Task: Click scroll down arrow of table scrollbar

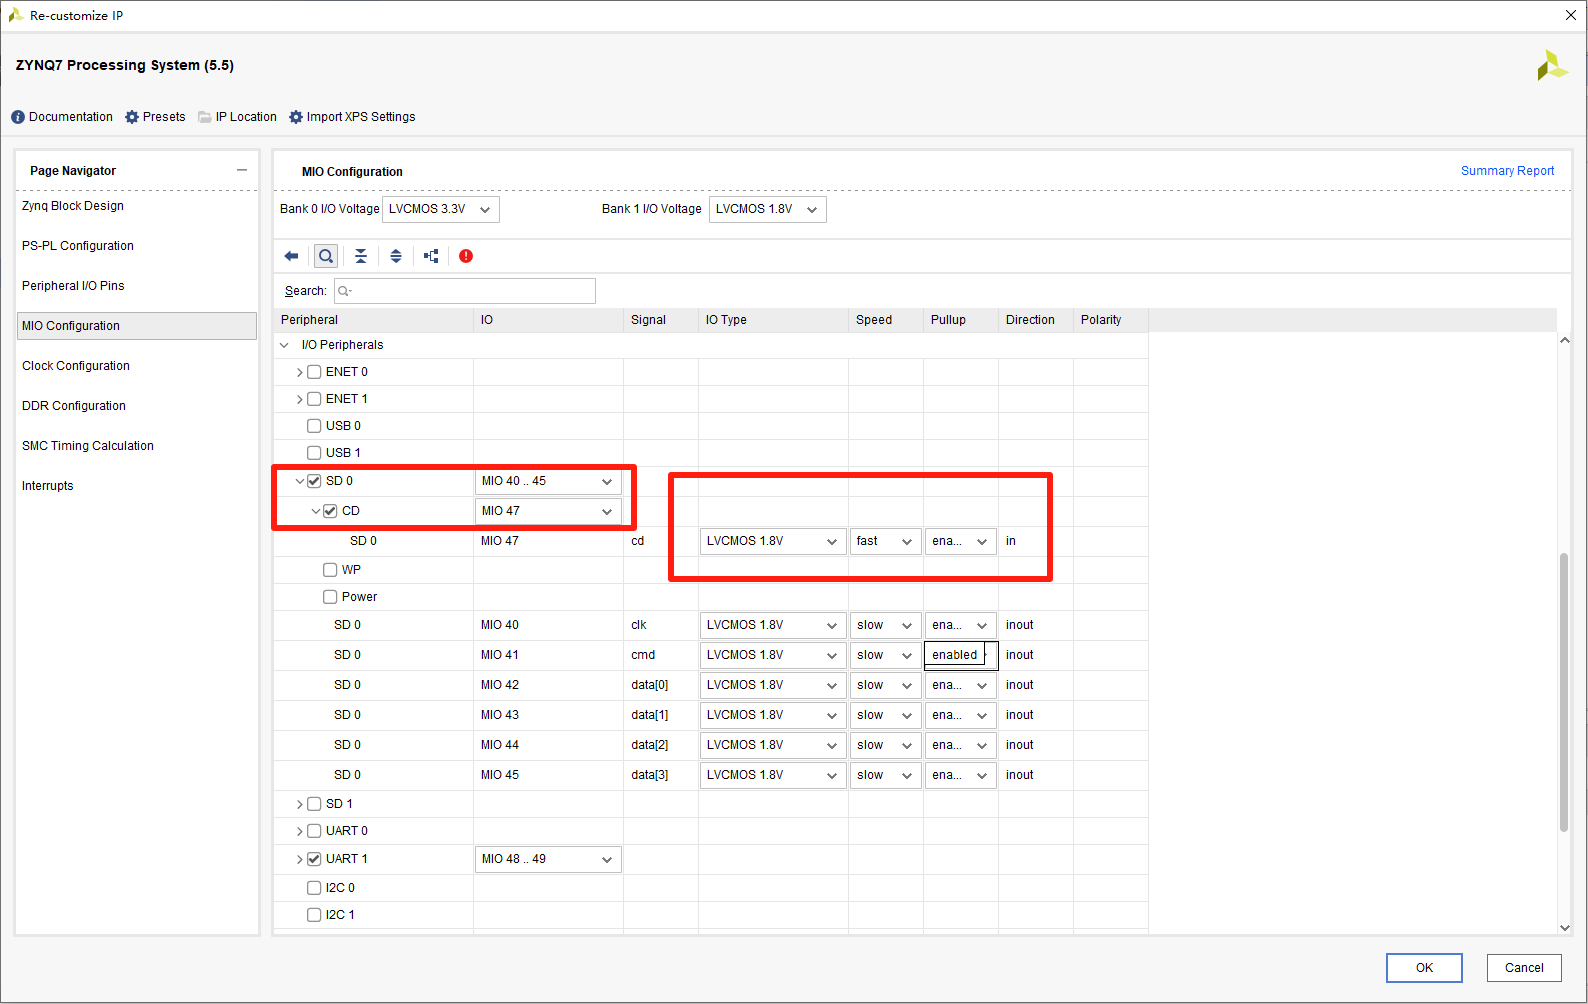Action: [x=1565, y=927]
